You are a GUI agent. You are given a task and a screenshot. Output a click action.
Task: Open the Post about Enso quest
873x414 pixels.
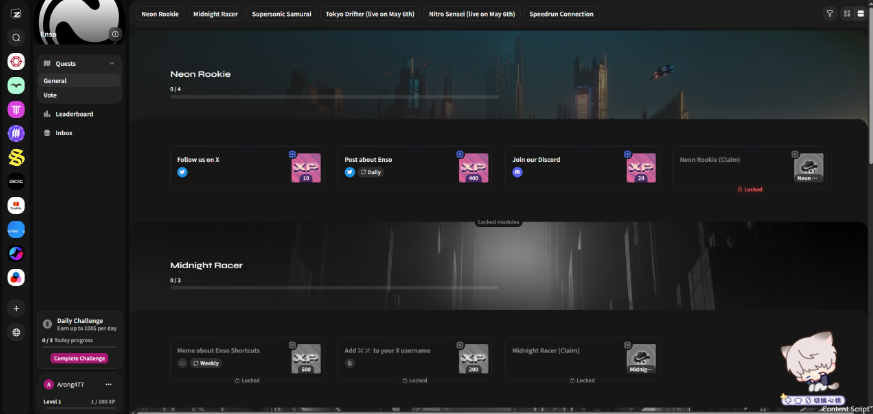(415, 167)
